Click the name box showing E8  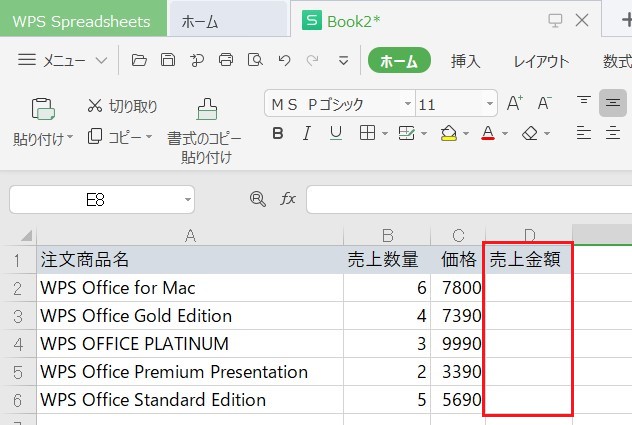95,199
